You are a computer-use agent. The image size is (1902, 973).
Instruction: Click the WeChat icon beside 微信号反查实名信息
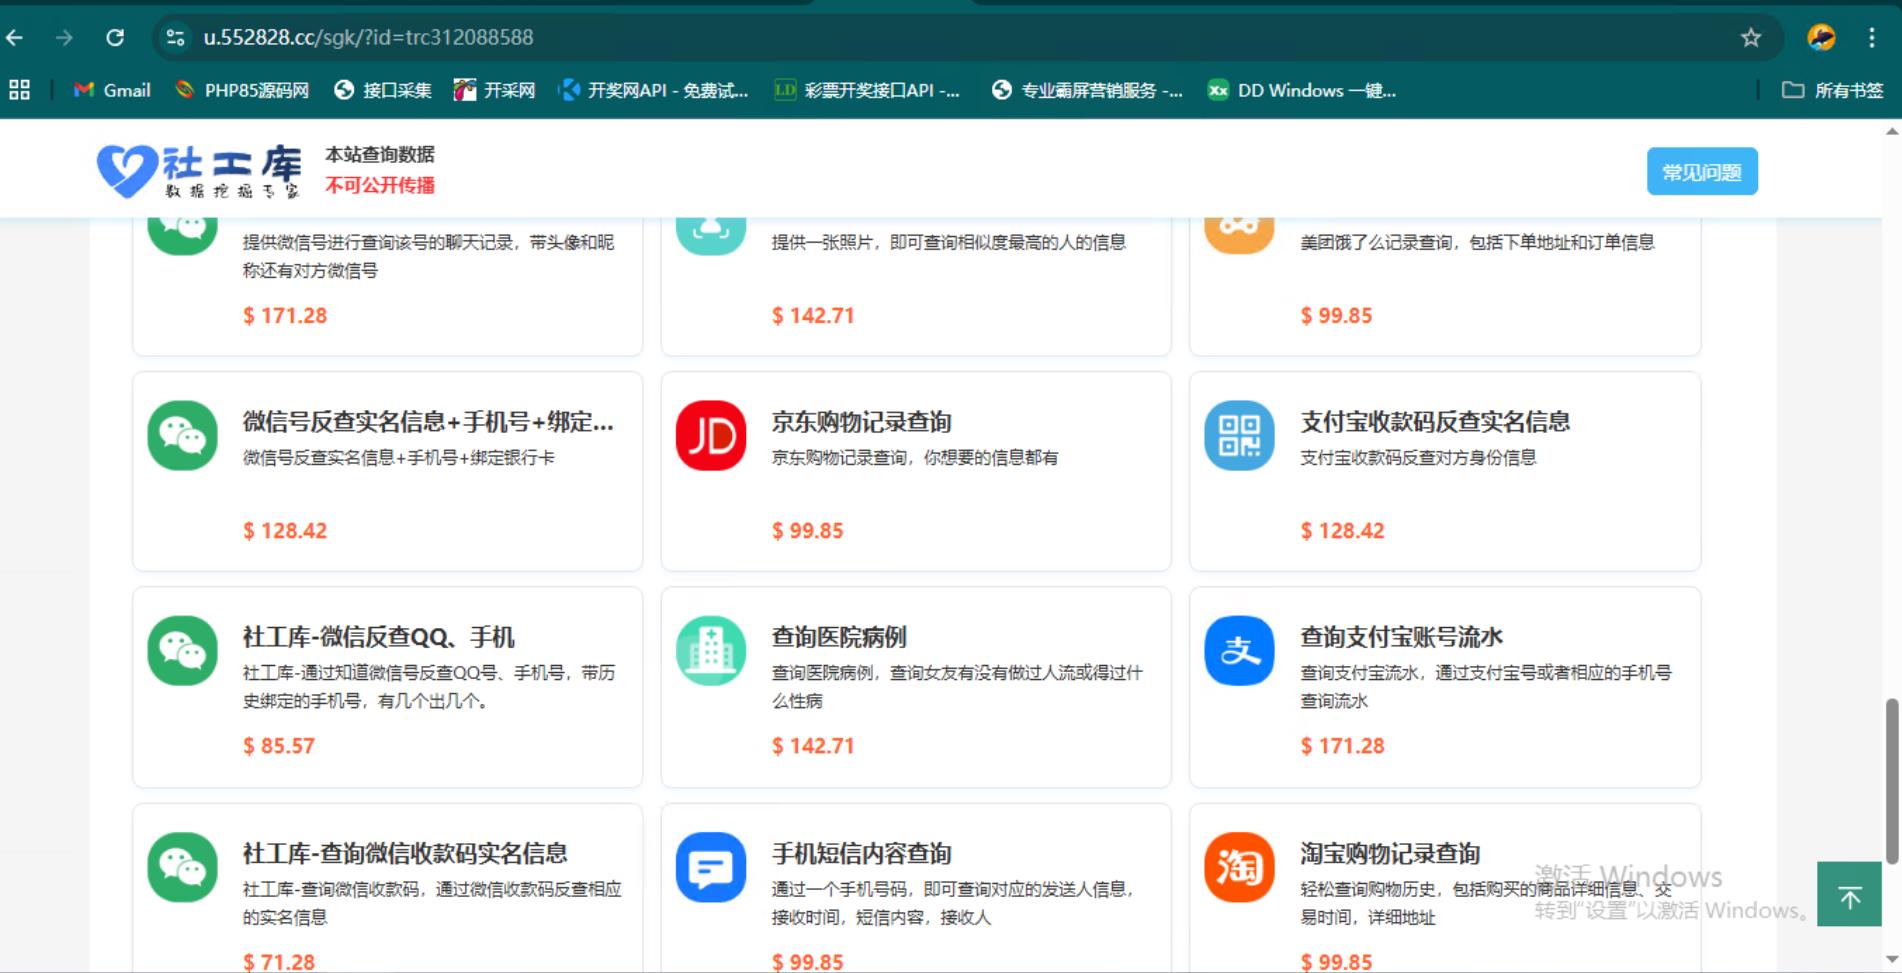tap(182, 436)
